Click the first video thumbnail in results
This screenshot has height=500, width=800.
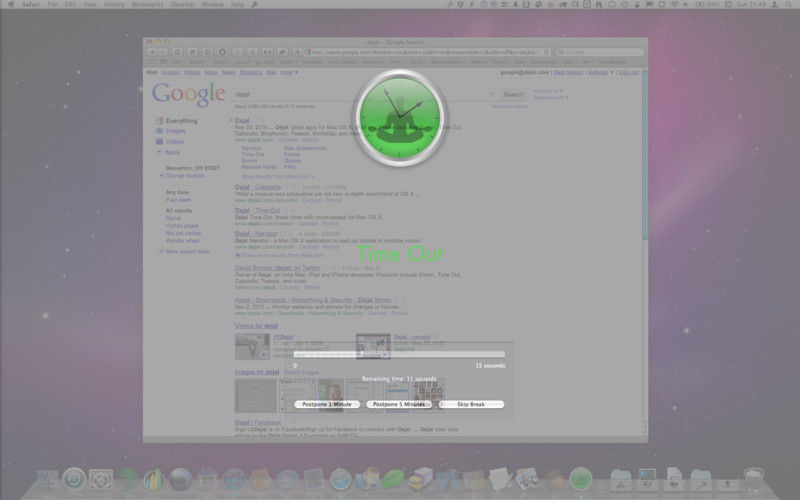click(252, 346)
